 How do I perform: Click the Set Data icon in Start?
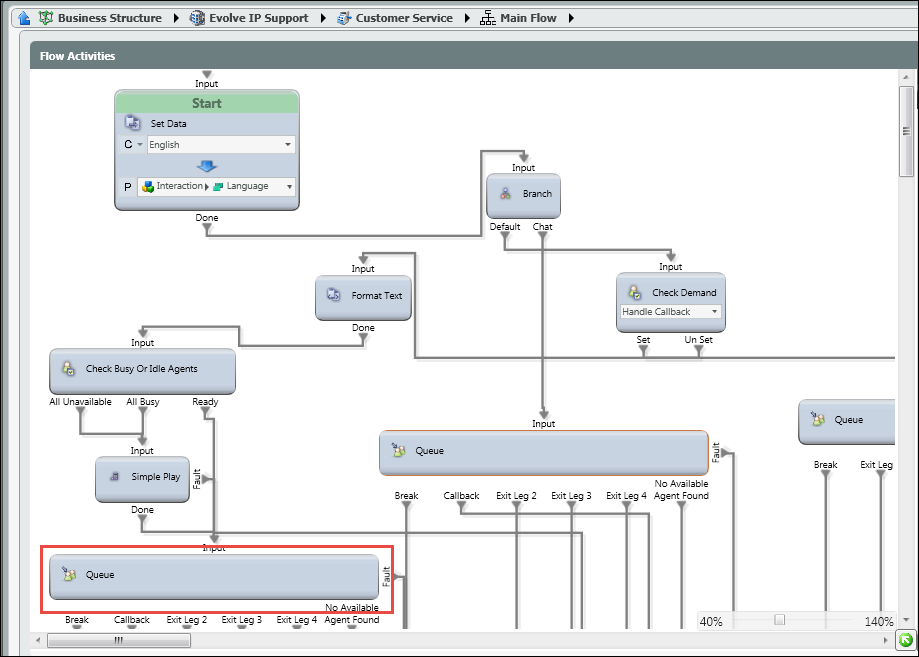[x=132, y=123]
